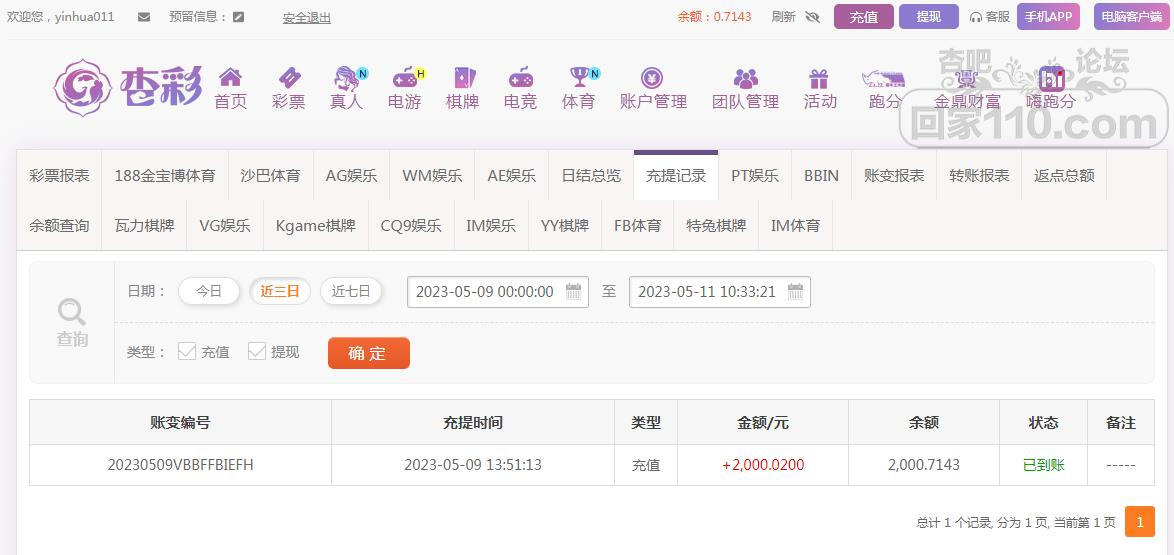This screenshot has width=1174, height=555.
Task: Select the 近七日 date range
Action: [x=351, y=291]
